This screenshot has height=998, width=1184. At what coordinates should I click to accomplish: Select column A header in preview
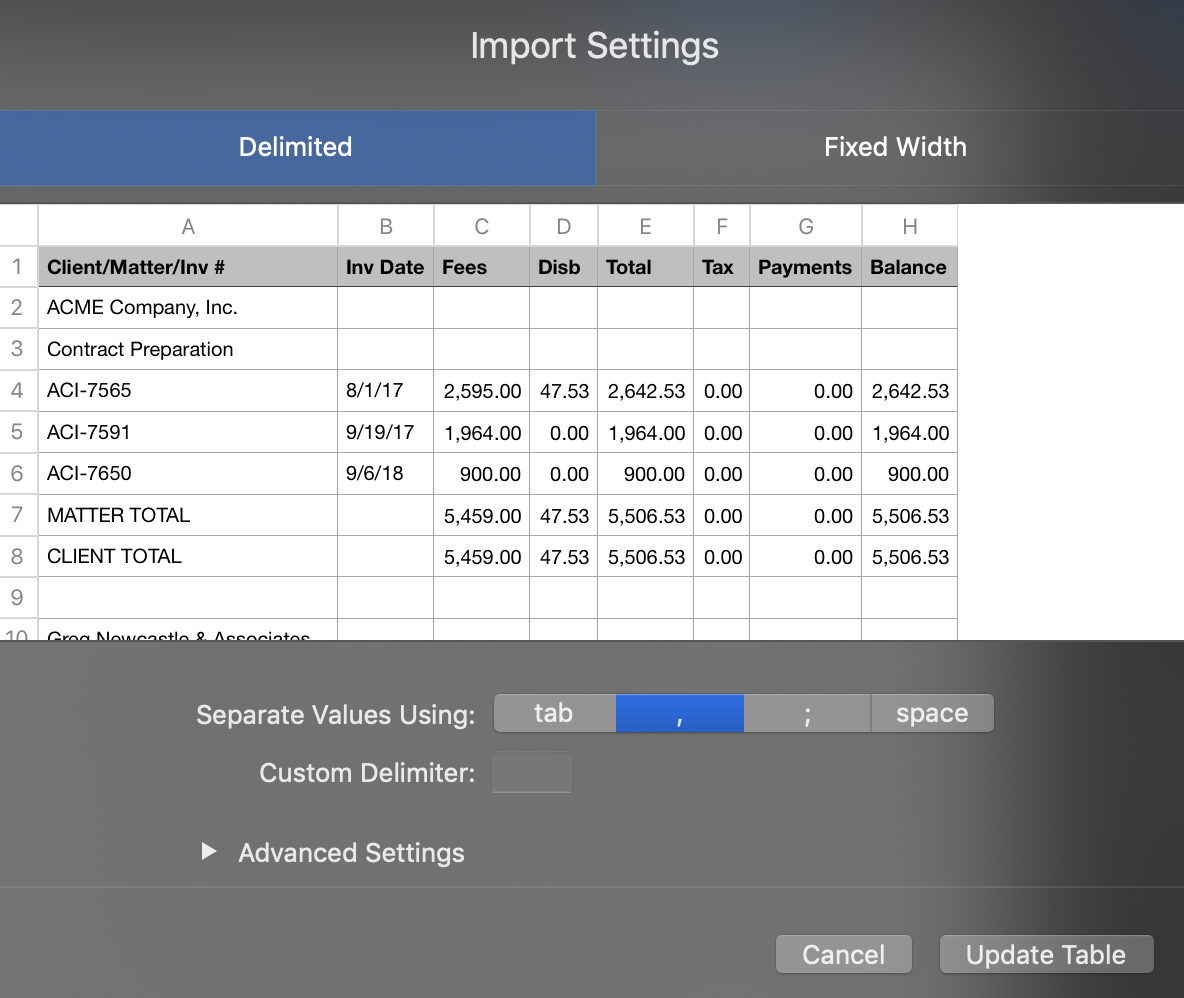[x=188, y=227]
